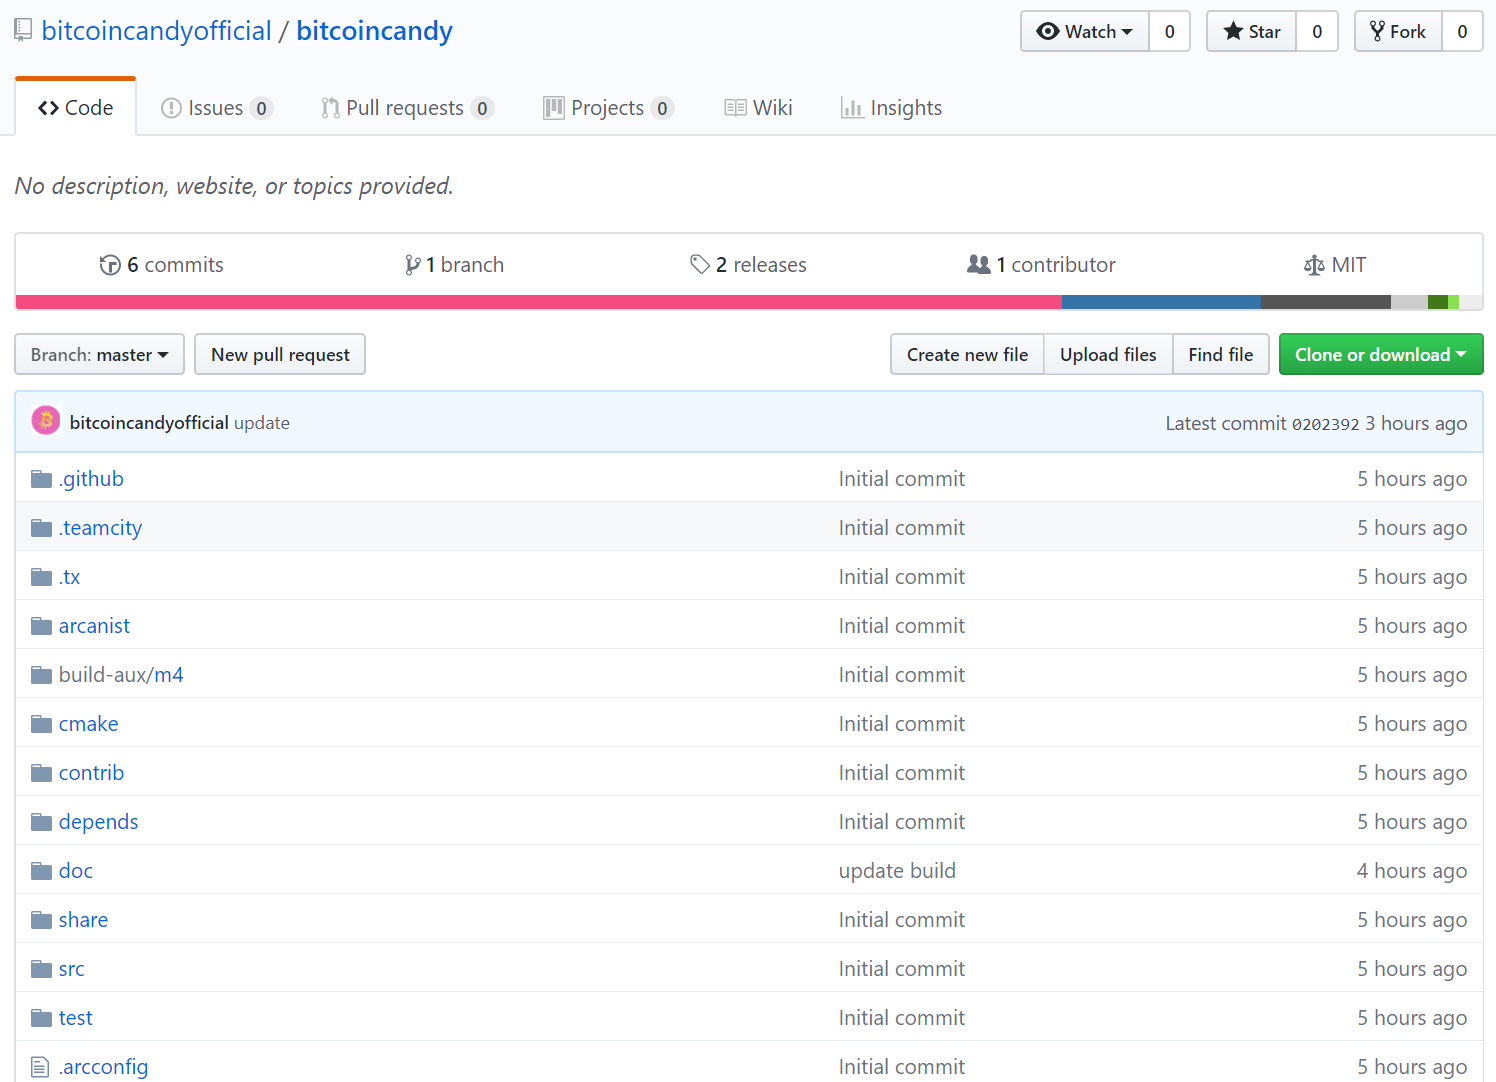The height and width of the screenshot is (1082, 1496).
Task: Open the .github folder
Action: pyautogui.click(x=91, y=479)
